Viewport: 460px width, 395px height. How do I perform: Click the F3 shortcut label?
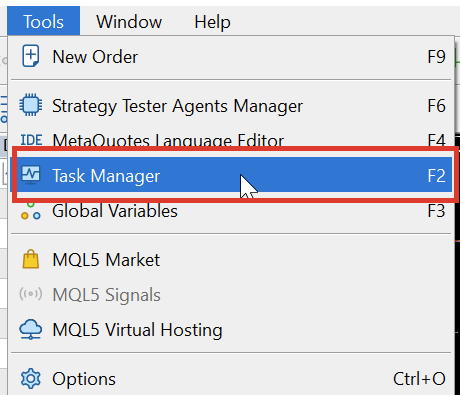436,211
